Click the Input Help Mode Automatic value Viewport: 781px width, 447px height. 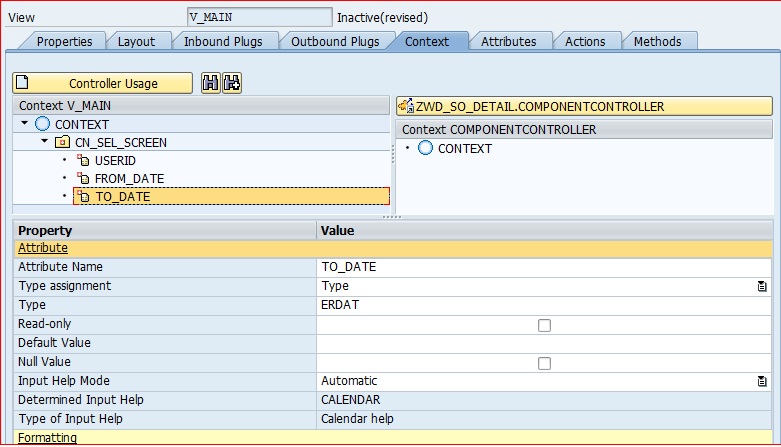click(349, 381)
